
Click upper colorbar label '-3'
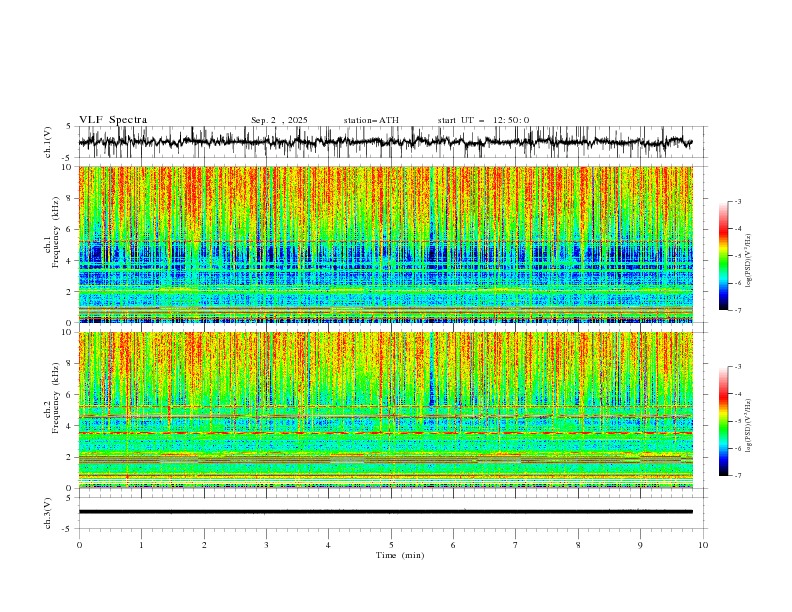point(737,201)
